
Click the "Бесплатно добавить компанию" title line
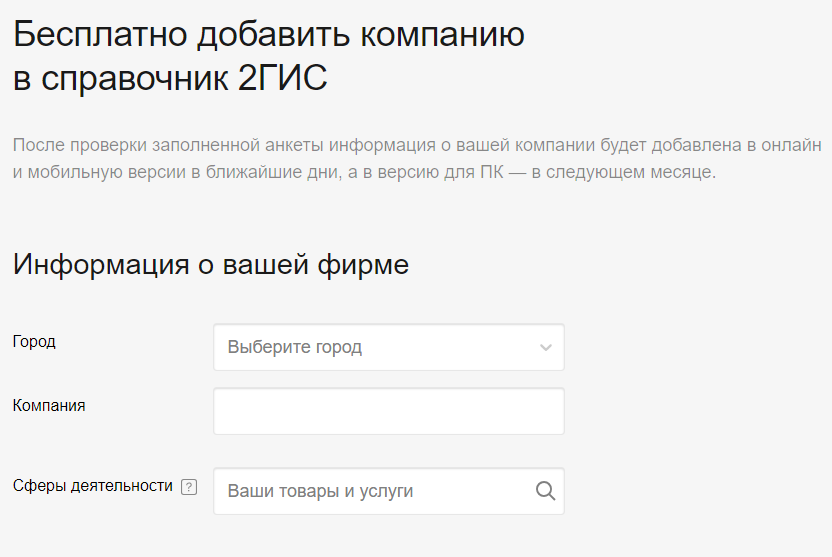click(268, 35)
